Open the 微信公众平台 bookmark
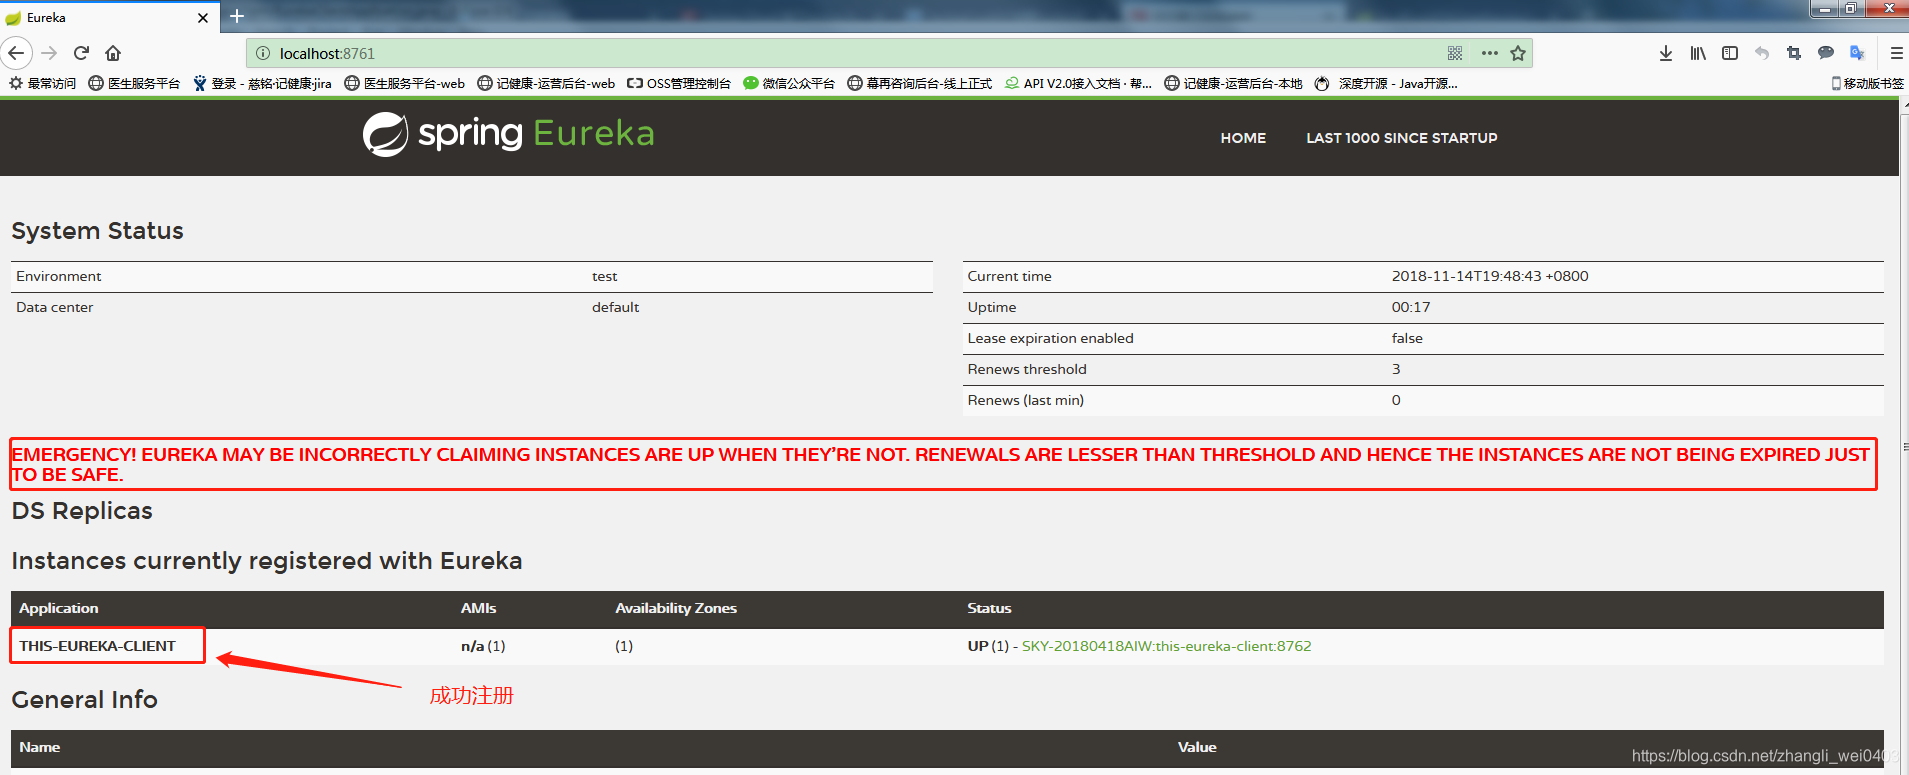The height and width of the screenshot is (775, 1909). coord(789,83)
